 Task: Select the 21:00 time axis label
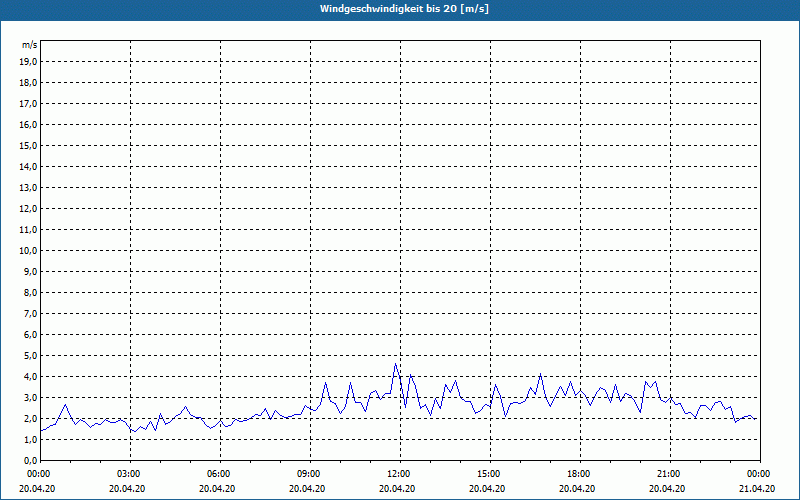(668, 474)
